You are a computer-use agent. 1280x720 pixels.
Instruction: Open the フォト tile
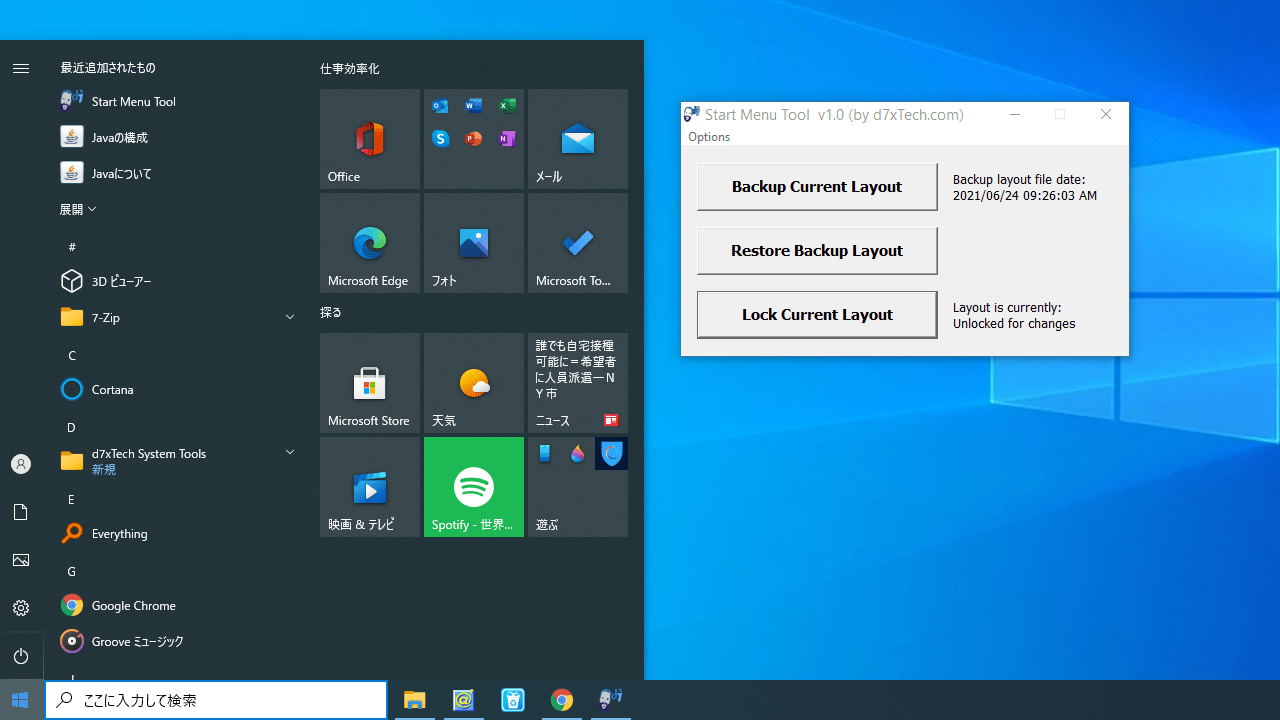click(474, 243)
